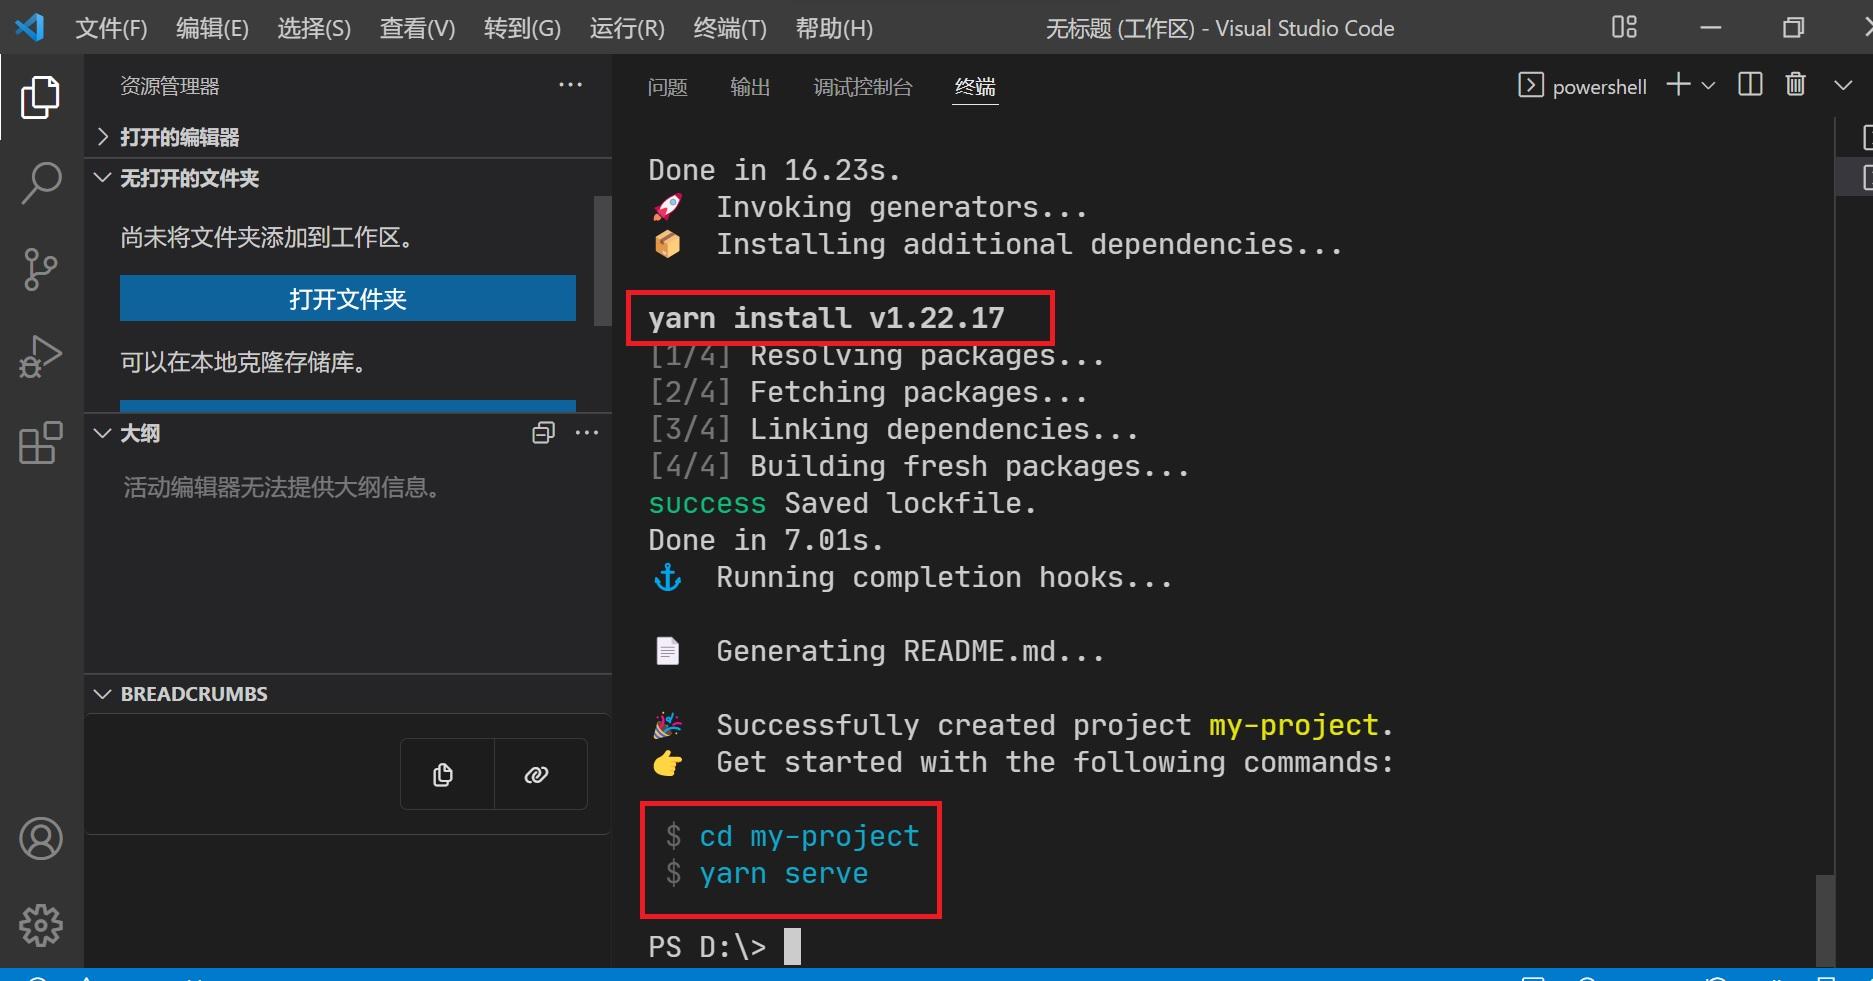Open the Search view in the activity bar

pos(40,182)
